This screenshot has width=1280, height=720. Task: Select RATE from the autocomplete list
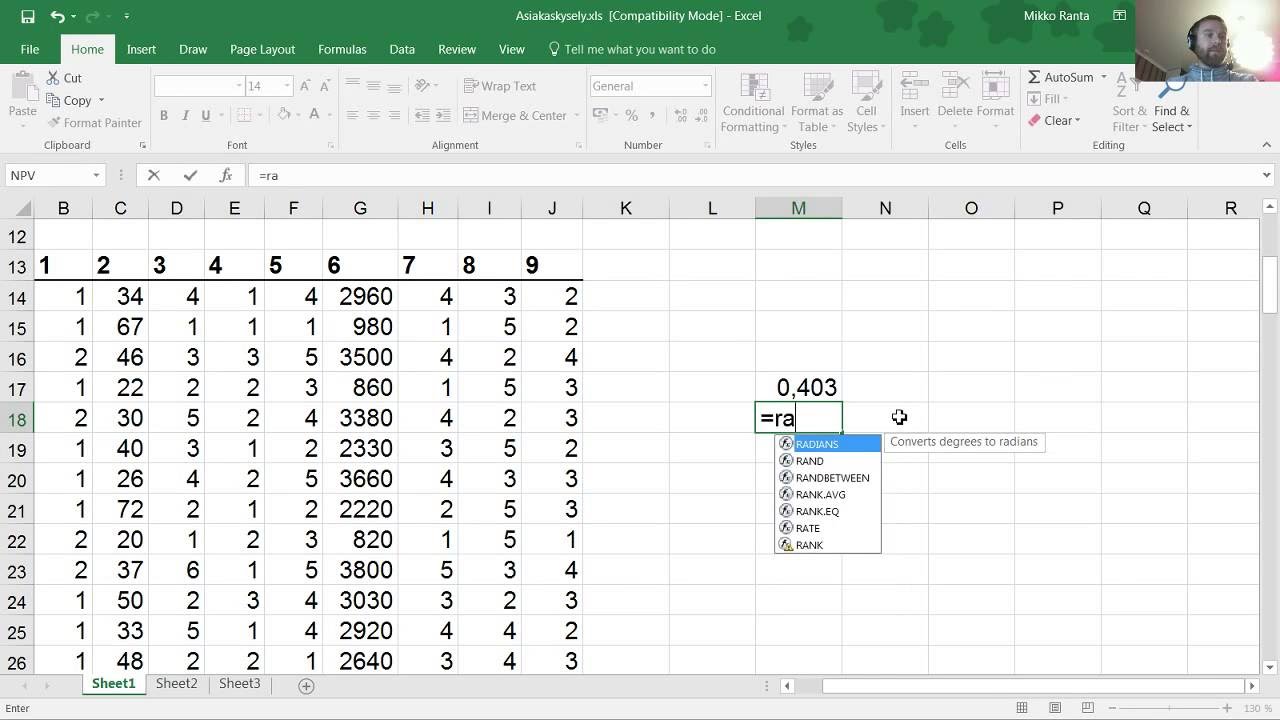pos(828,529)
